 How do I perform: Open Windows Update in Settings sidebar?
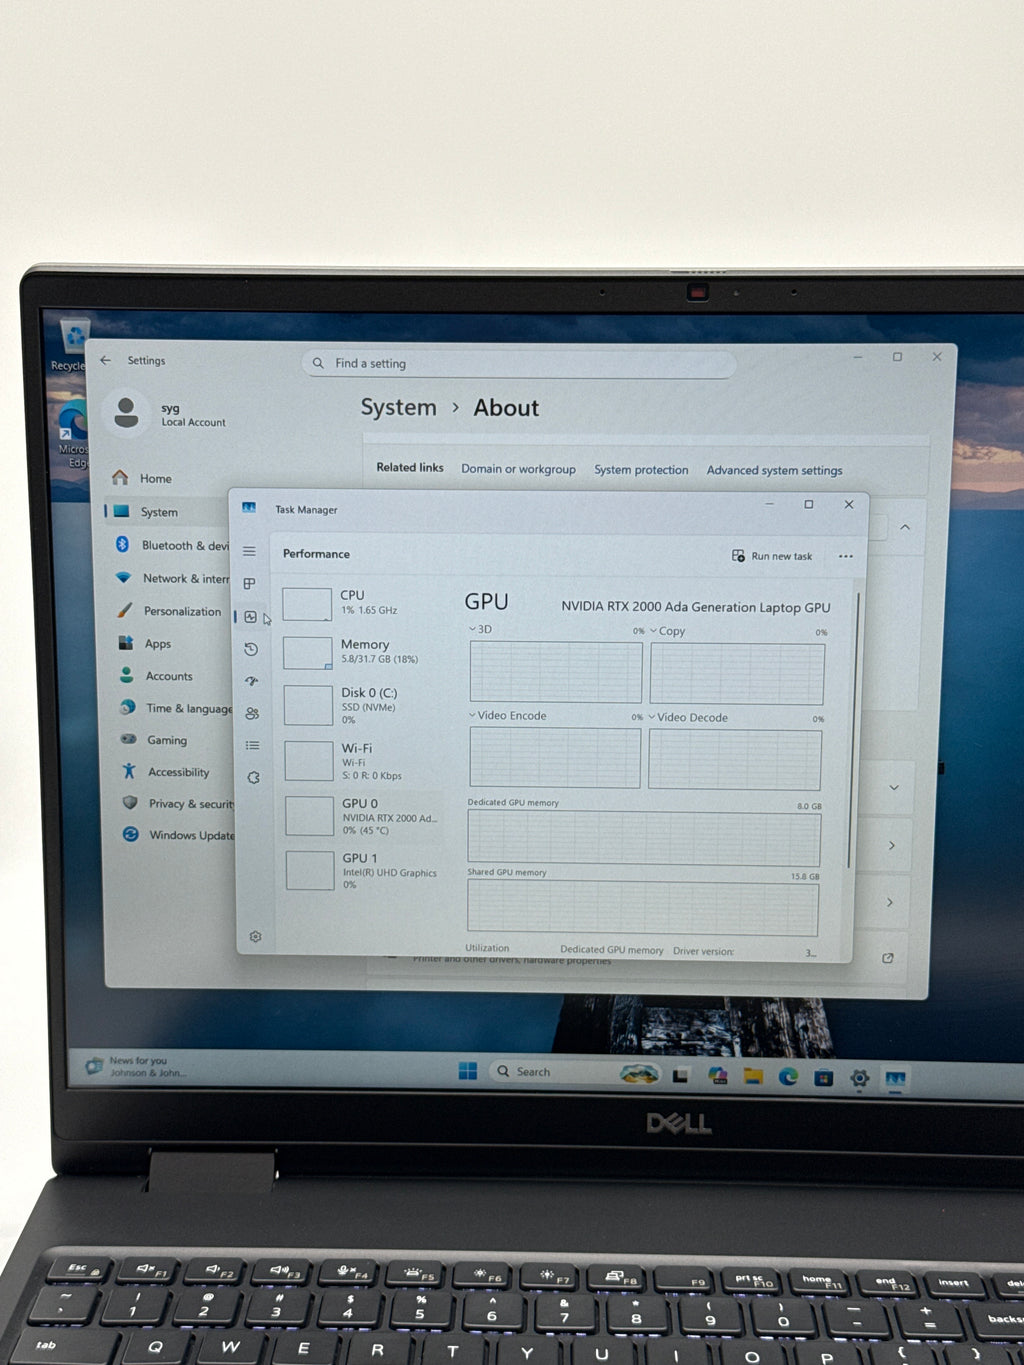click(179, 834)
